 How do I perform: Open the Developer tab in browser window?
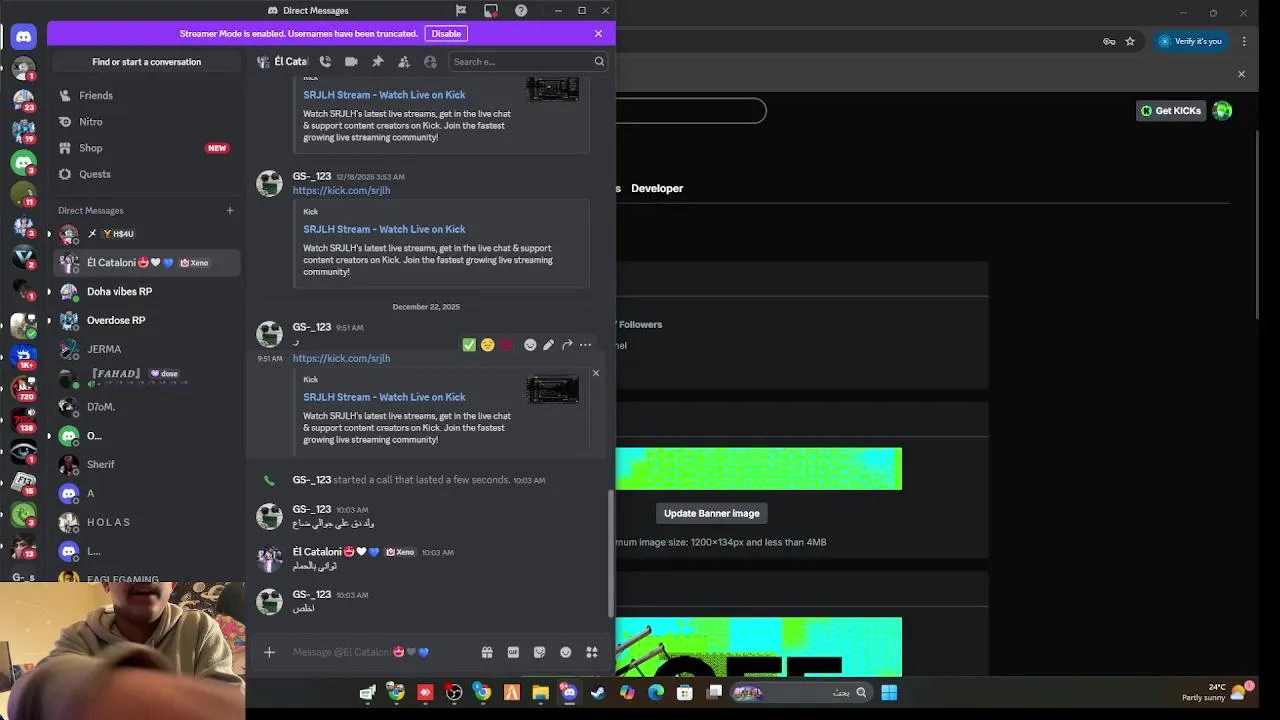point(657,188)
